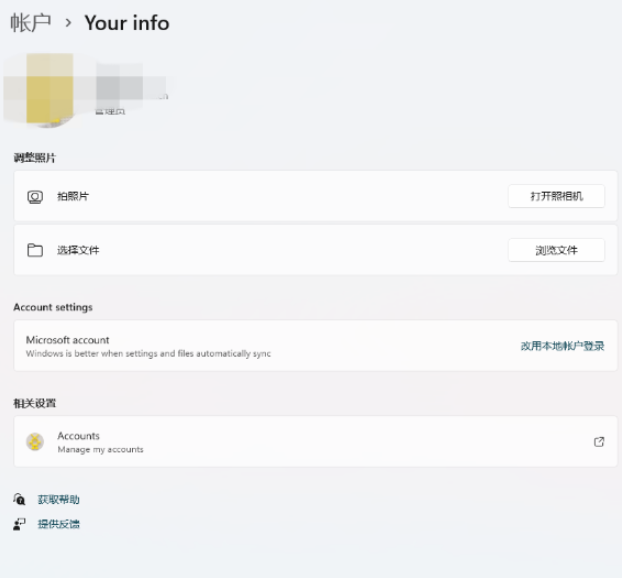
Task: Open the external link icon in Accounts row
Action: tap(599, 442)
